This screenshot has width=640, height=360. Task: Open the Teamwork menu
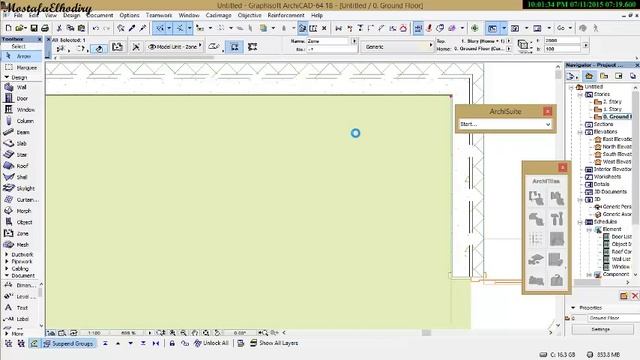[159, 15]
